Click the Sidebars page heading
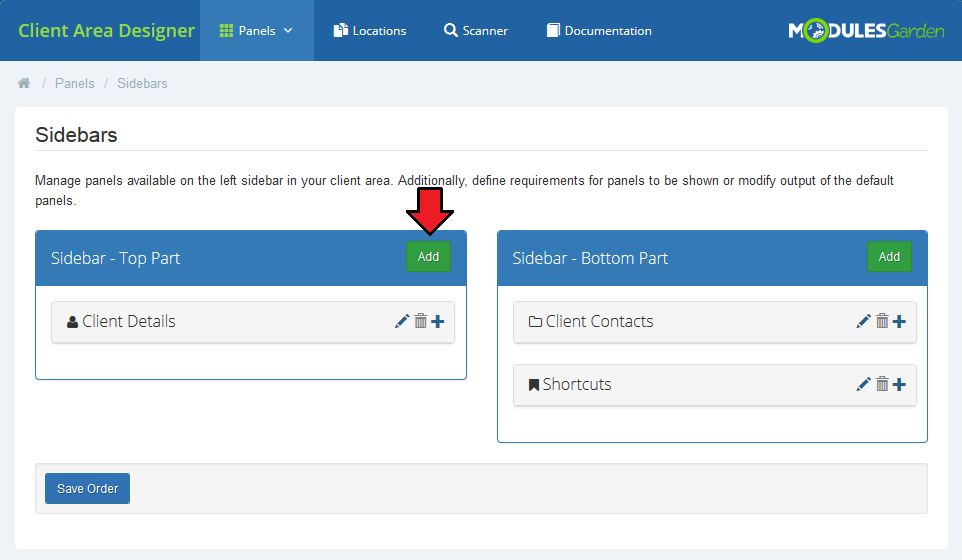The width and height of the screenshot is (962, 560). coord(76,135)
